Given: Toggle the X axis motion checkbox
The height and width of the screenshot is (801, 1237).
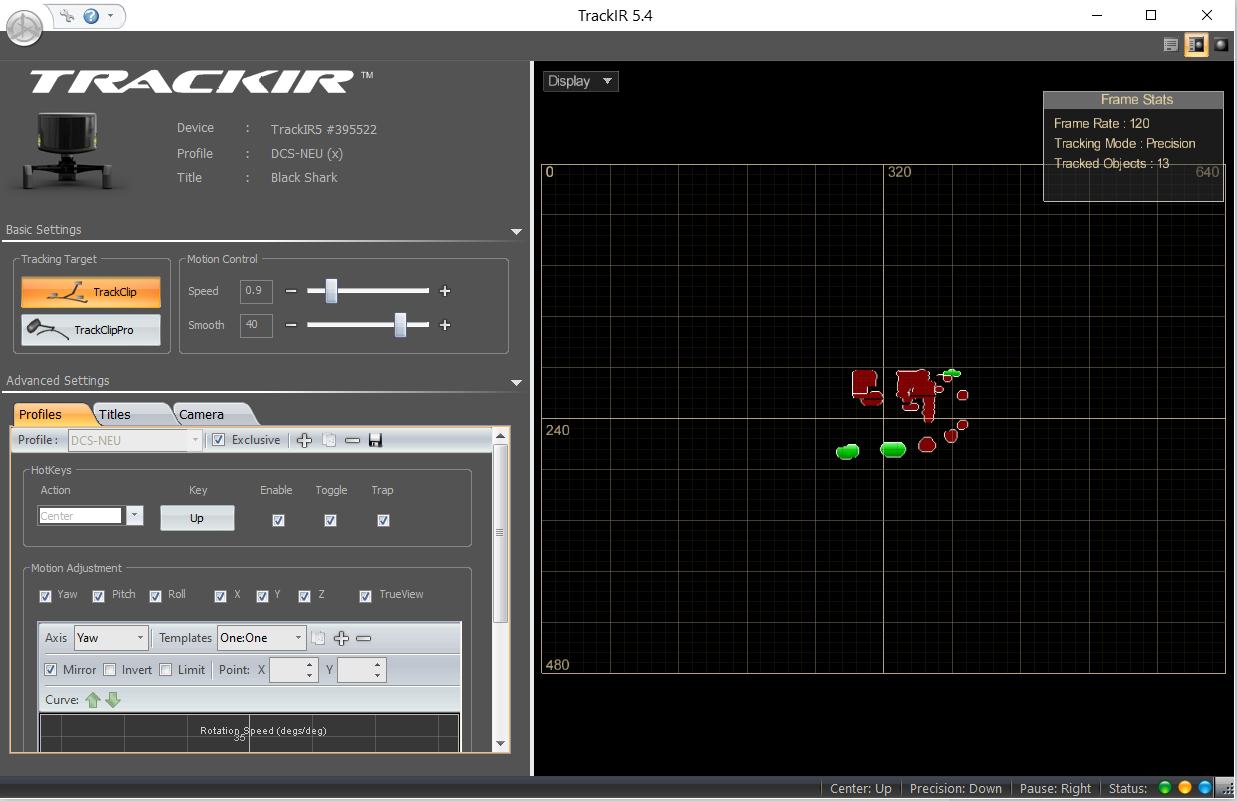Looking at the screenshot, I should click(x=220, y=596).
